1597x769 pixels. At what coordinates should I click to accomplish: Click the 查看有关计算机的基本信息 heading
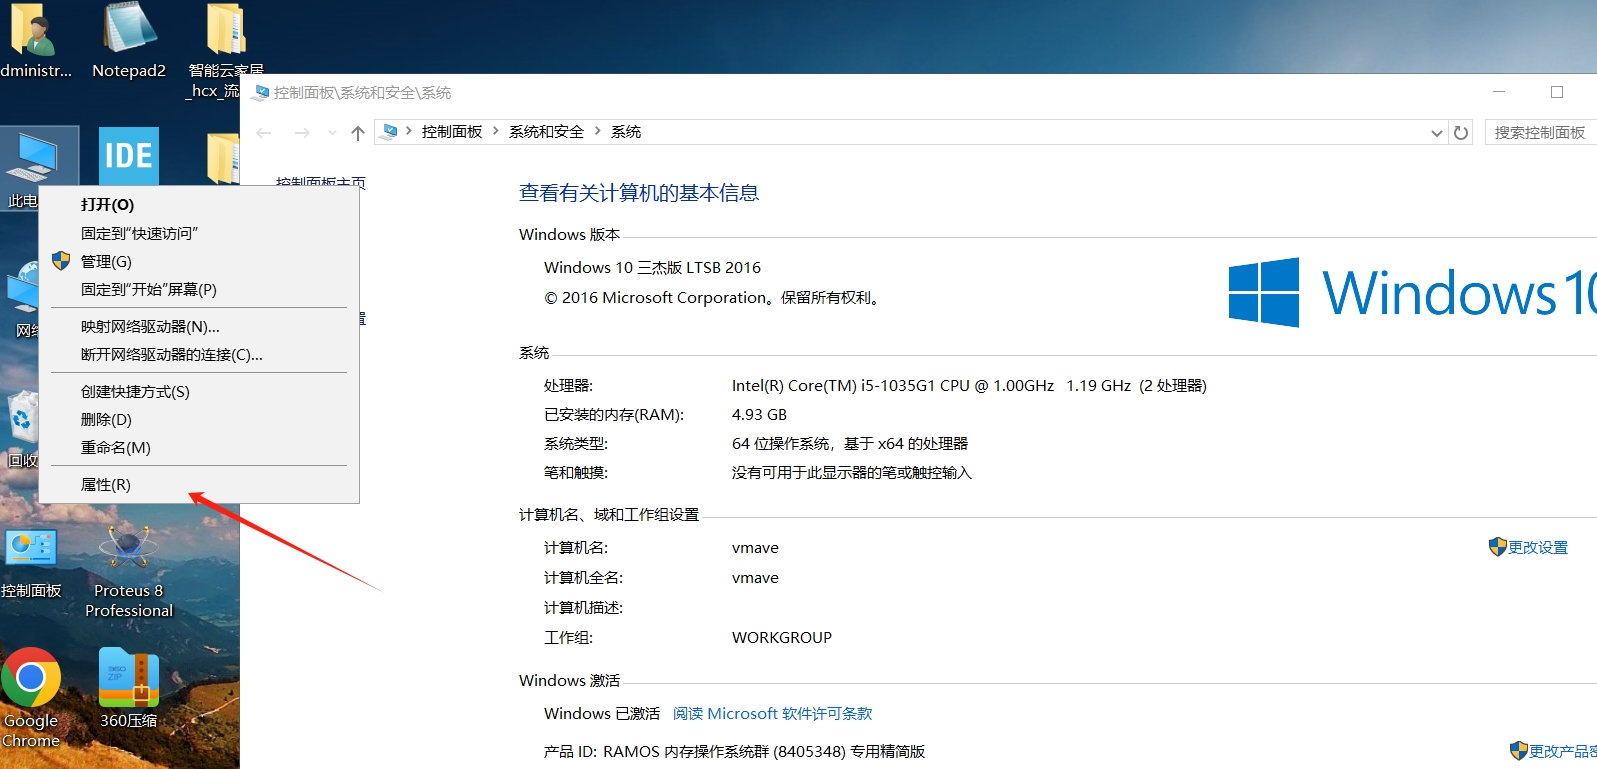click(x=639, y=193)
